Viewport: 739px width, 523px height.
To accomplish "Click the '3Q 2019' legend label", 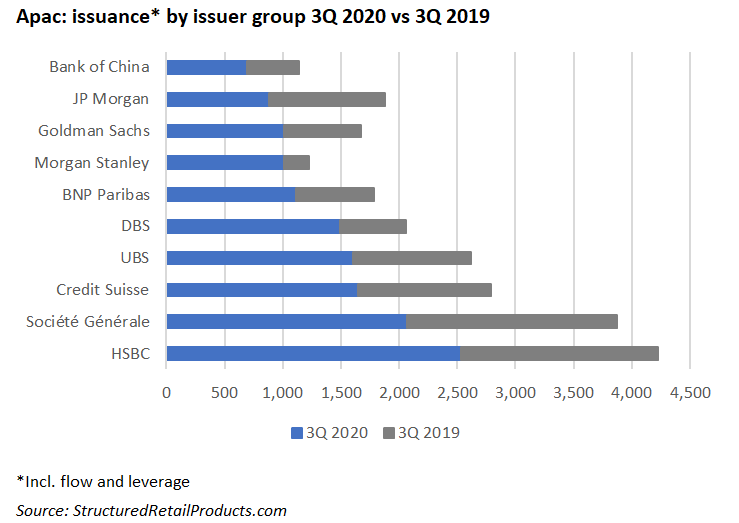I will (429, 433).
